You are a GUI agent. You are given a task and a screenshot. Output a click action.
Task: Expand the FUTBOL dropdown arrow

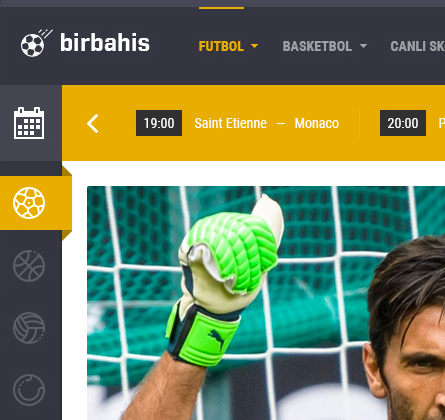[x=254, y=46]
